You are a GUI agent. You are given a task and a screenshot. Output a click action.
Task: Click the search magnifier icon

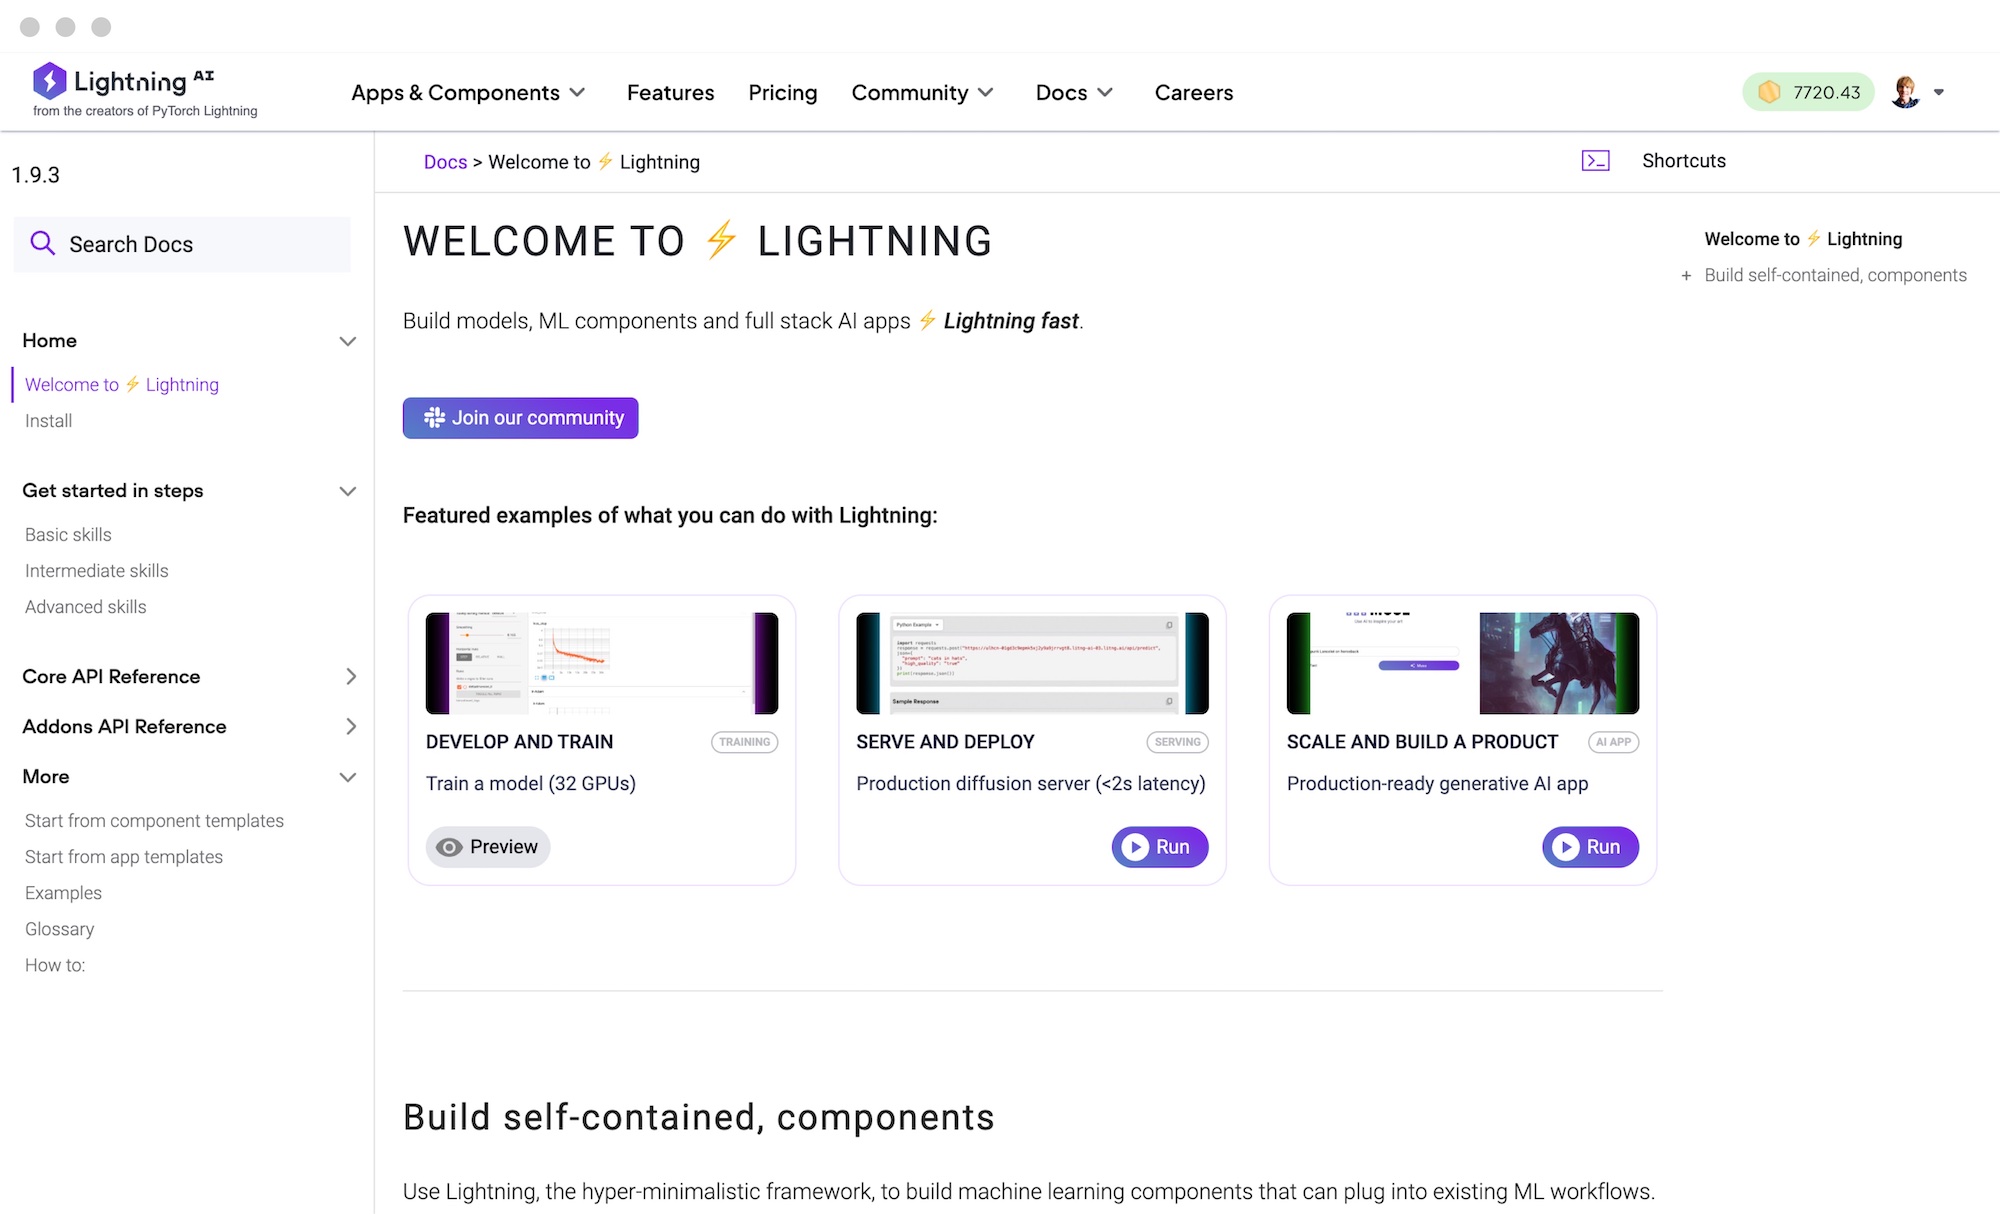42,243
